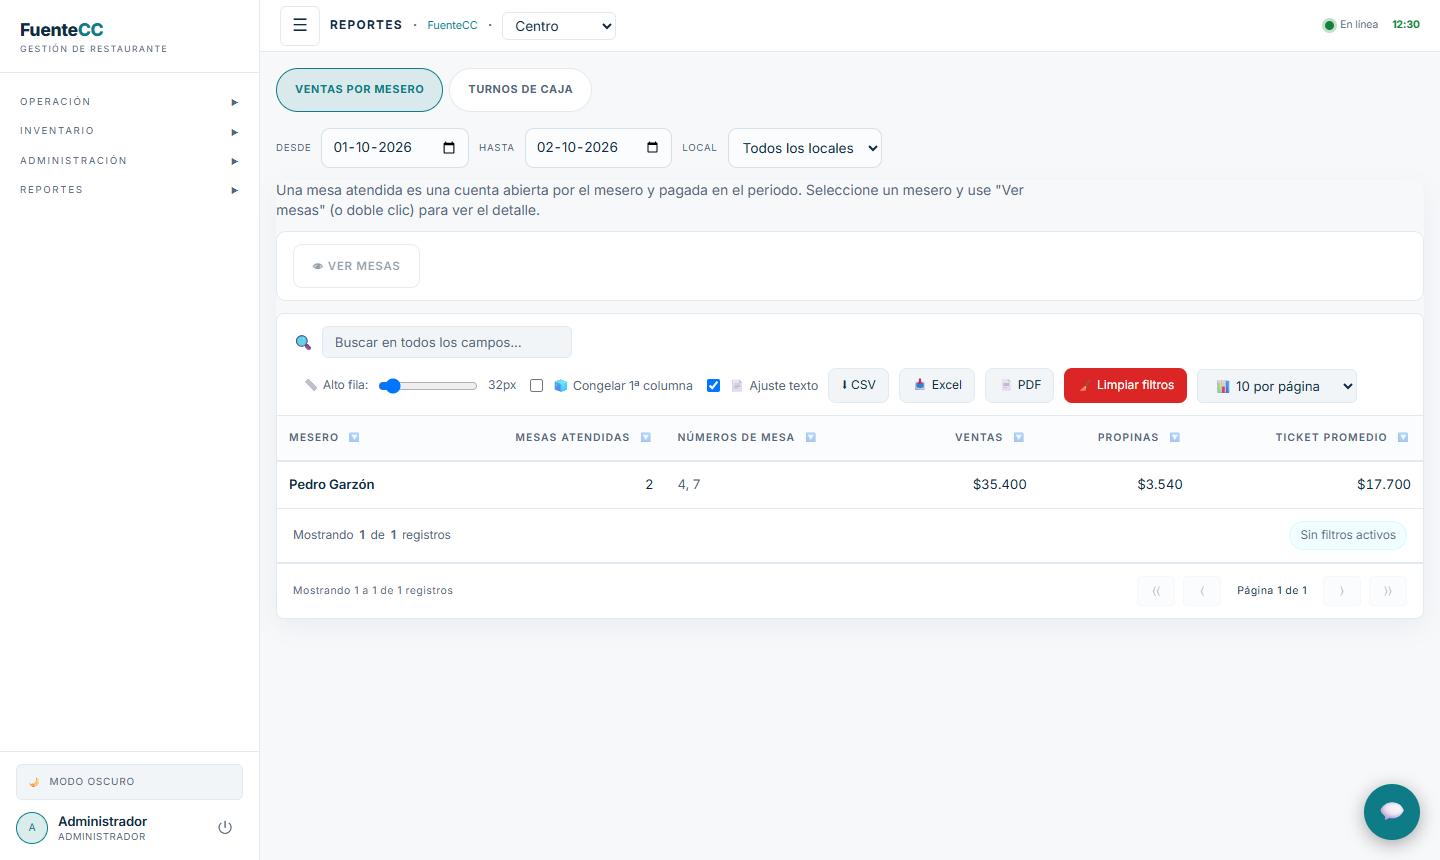The height and width of the screenshot is (860, 1440).
Task: Open the Centro location dropdown
Action: [x=559, y=26]
